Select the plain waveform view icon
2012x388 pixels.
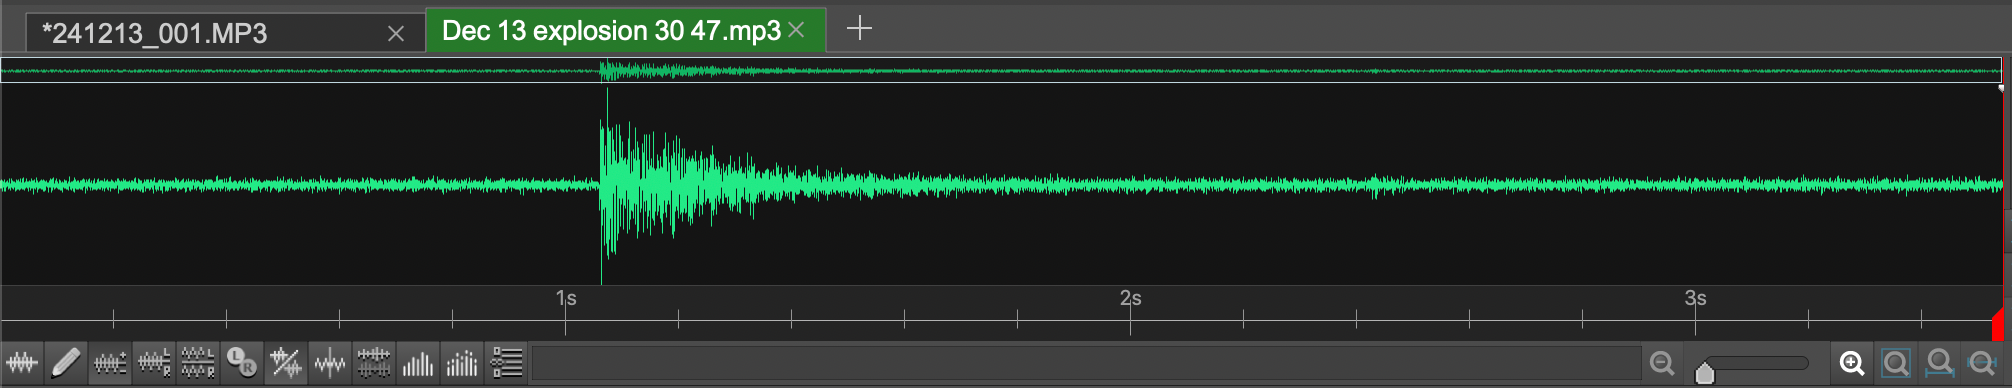21,363
